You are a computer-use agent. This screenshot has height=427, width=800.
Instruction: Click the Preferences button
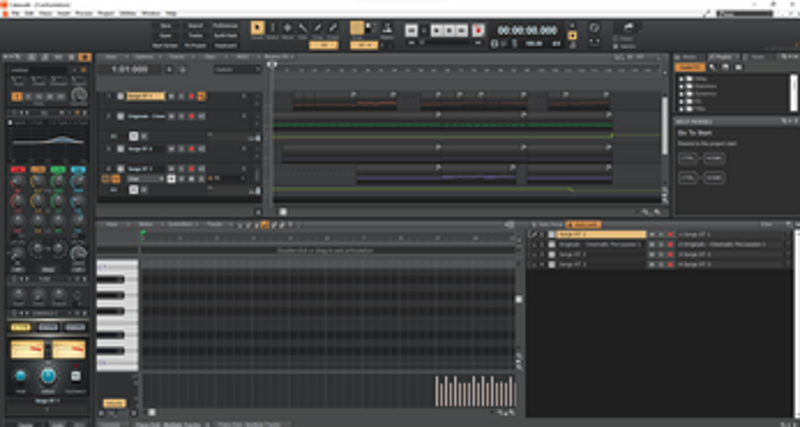[x=225, y=26]
